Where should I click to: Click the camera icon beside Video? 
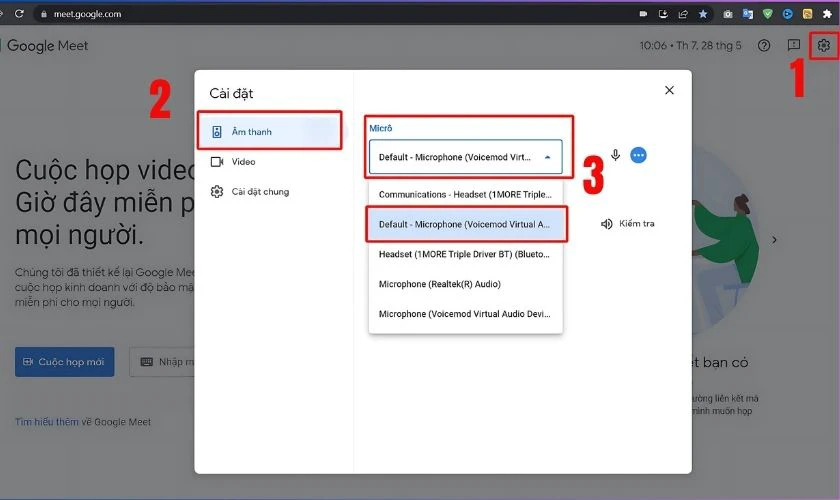point(216,161)
